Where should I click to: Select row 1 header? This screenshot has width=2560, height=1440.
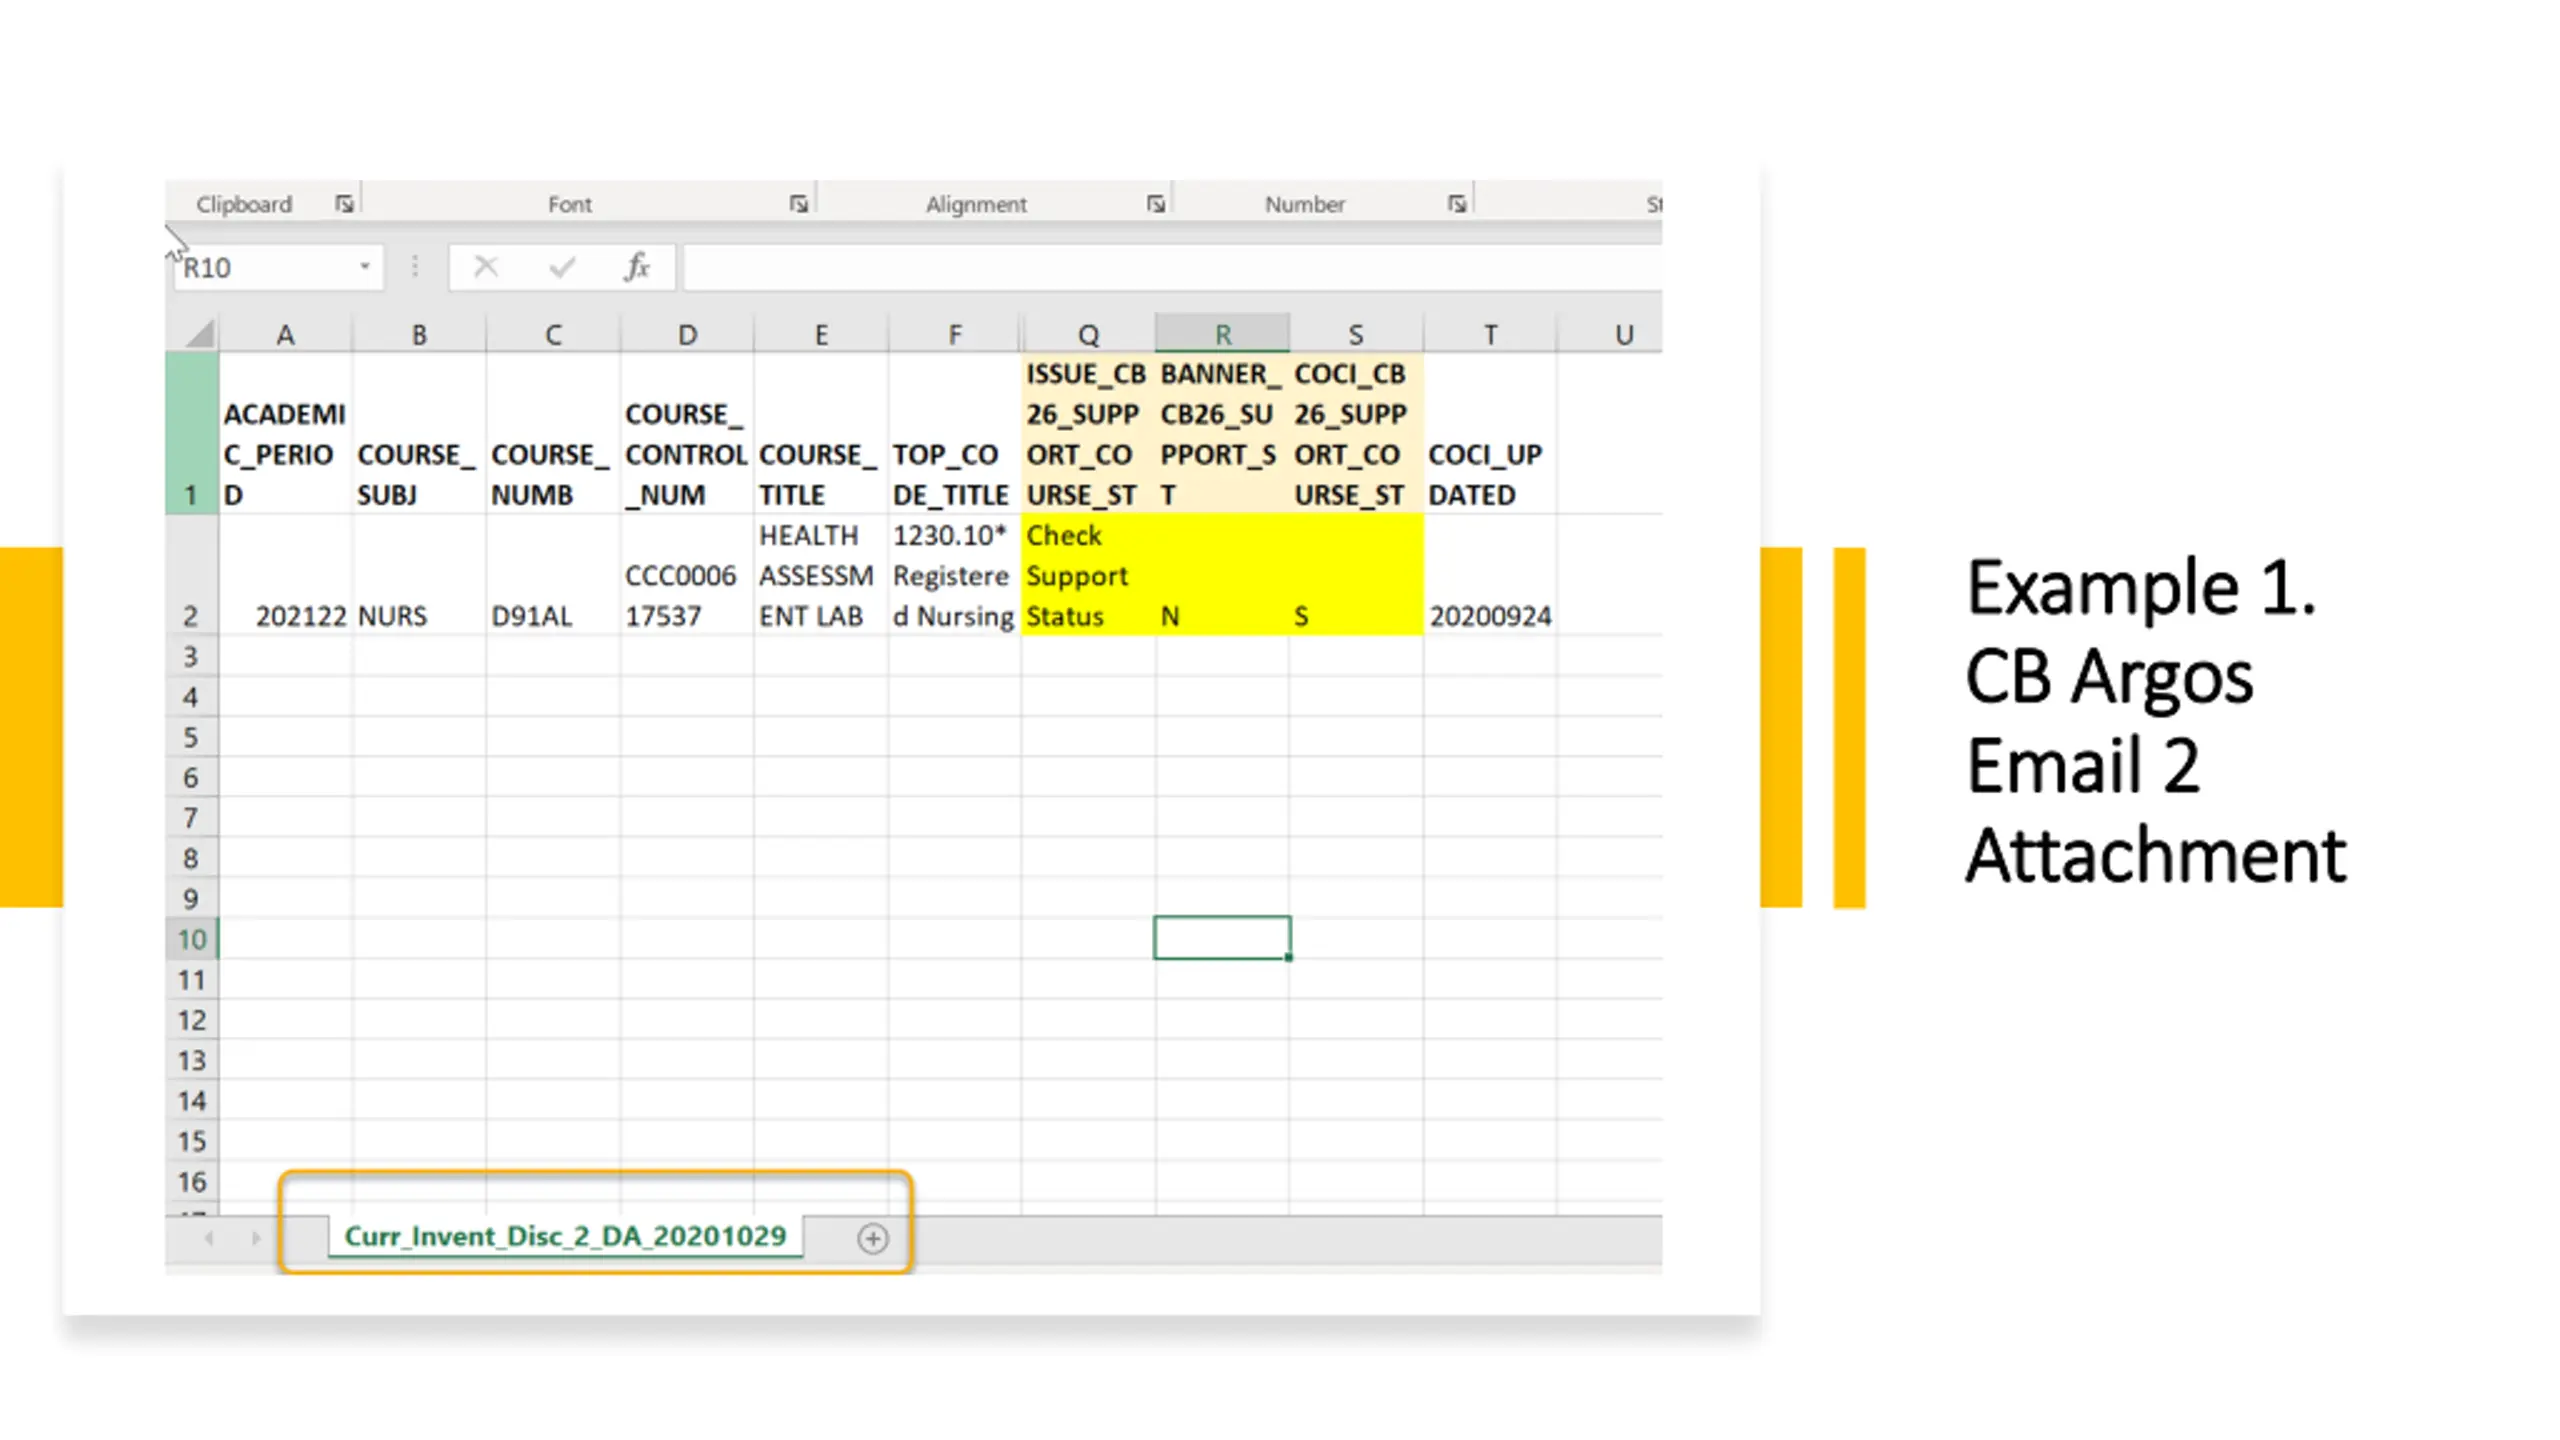[x=192, y=434]
